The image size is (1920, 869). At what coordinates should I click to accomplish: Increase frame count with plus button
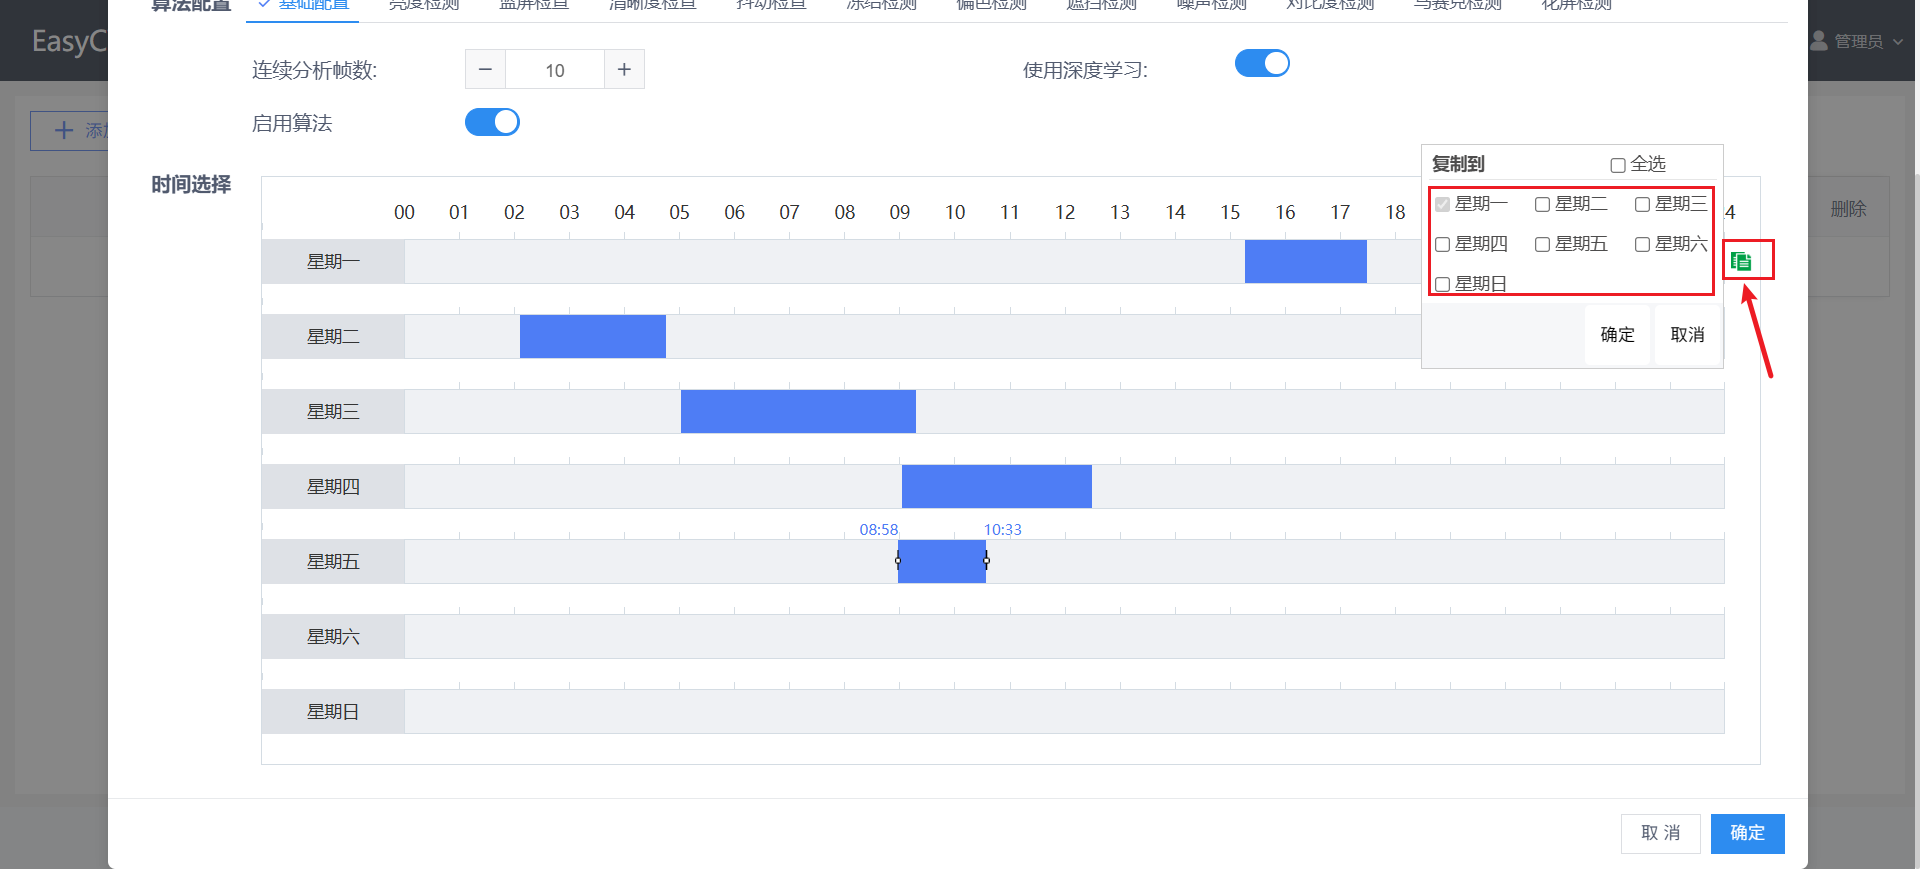(624, 70)
